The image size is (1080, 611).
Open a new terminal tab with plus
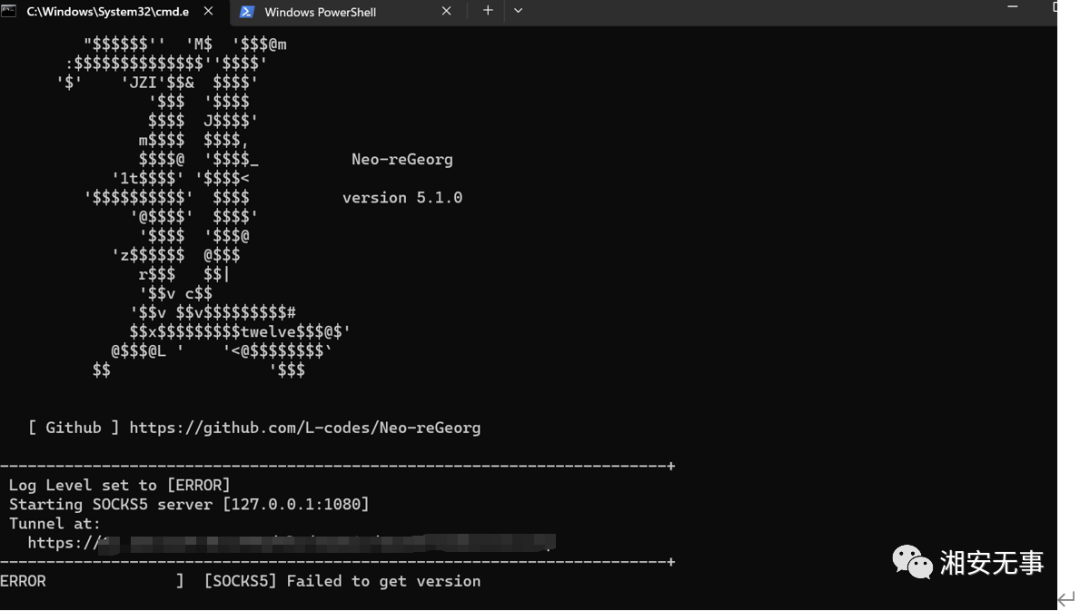tap(488, 10)
